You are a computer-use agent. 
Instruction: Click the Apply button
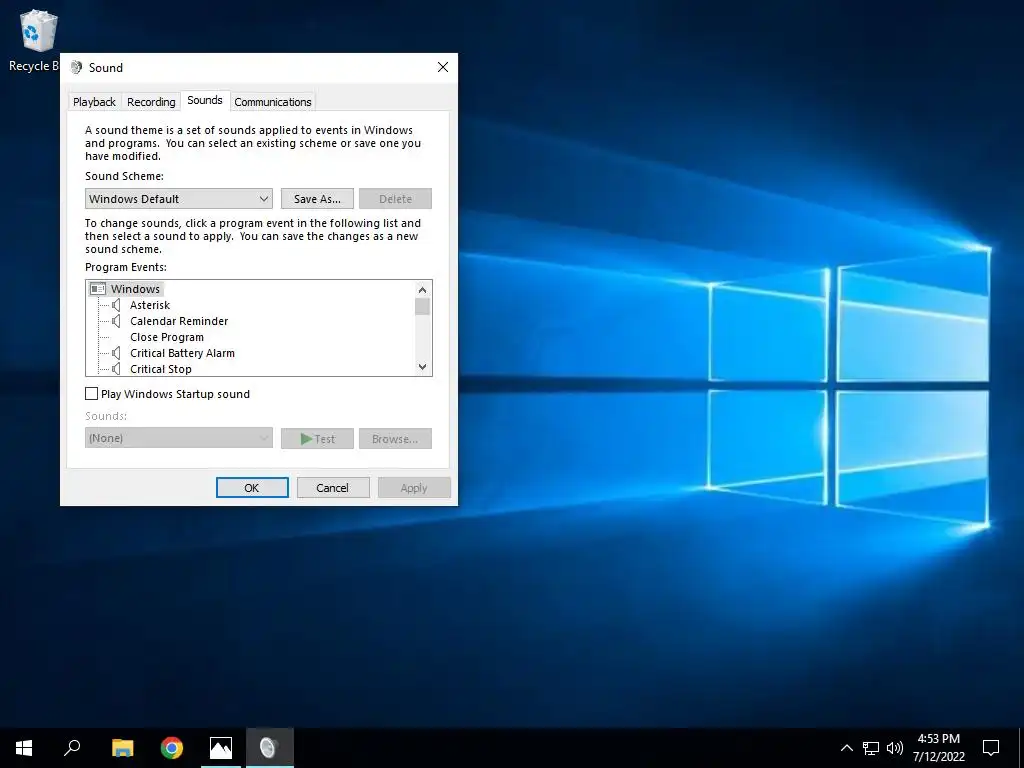pos(414,488)
